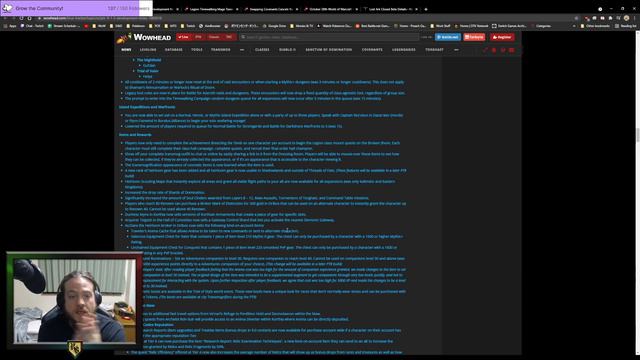640x360 pixels.
Task: Open the Movies & TV bookmark folder
Action: (302, 26)
